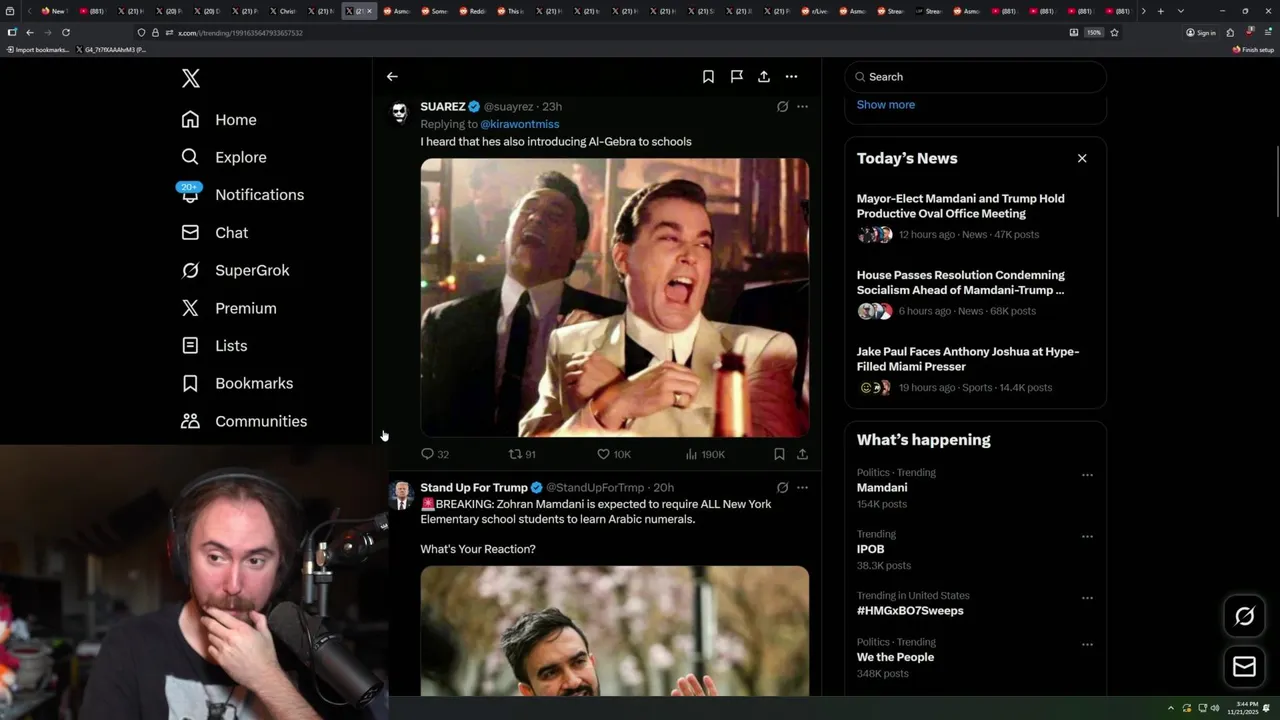
Task: Open Notifications with 20+ badge
Action: [242, 195]
